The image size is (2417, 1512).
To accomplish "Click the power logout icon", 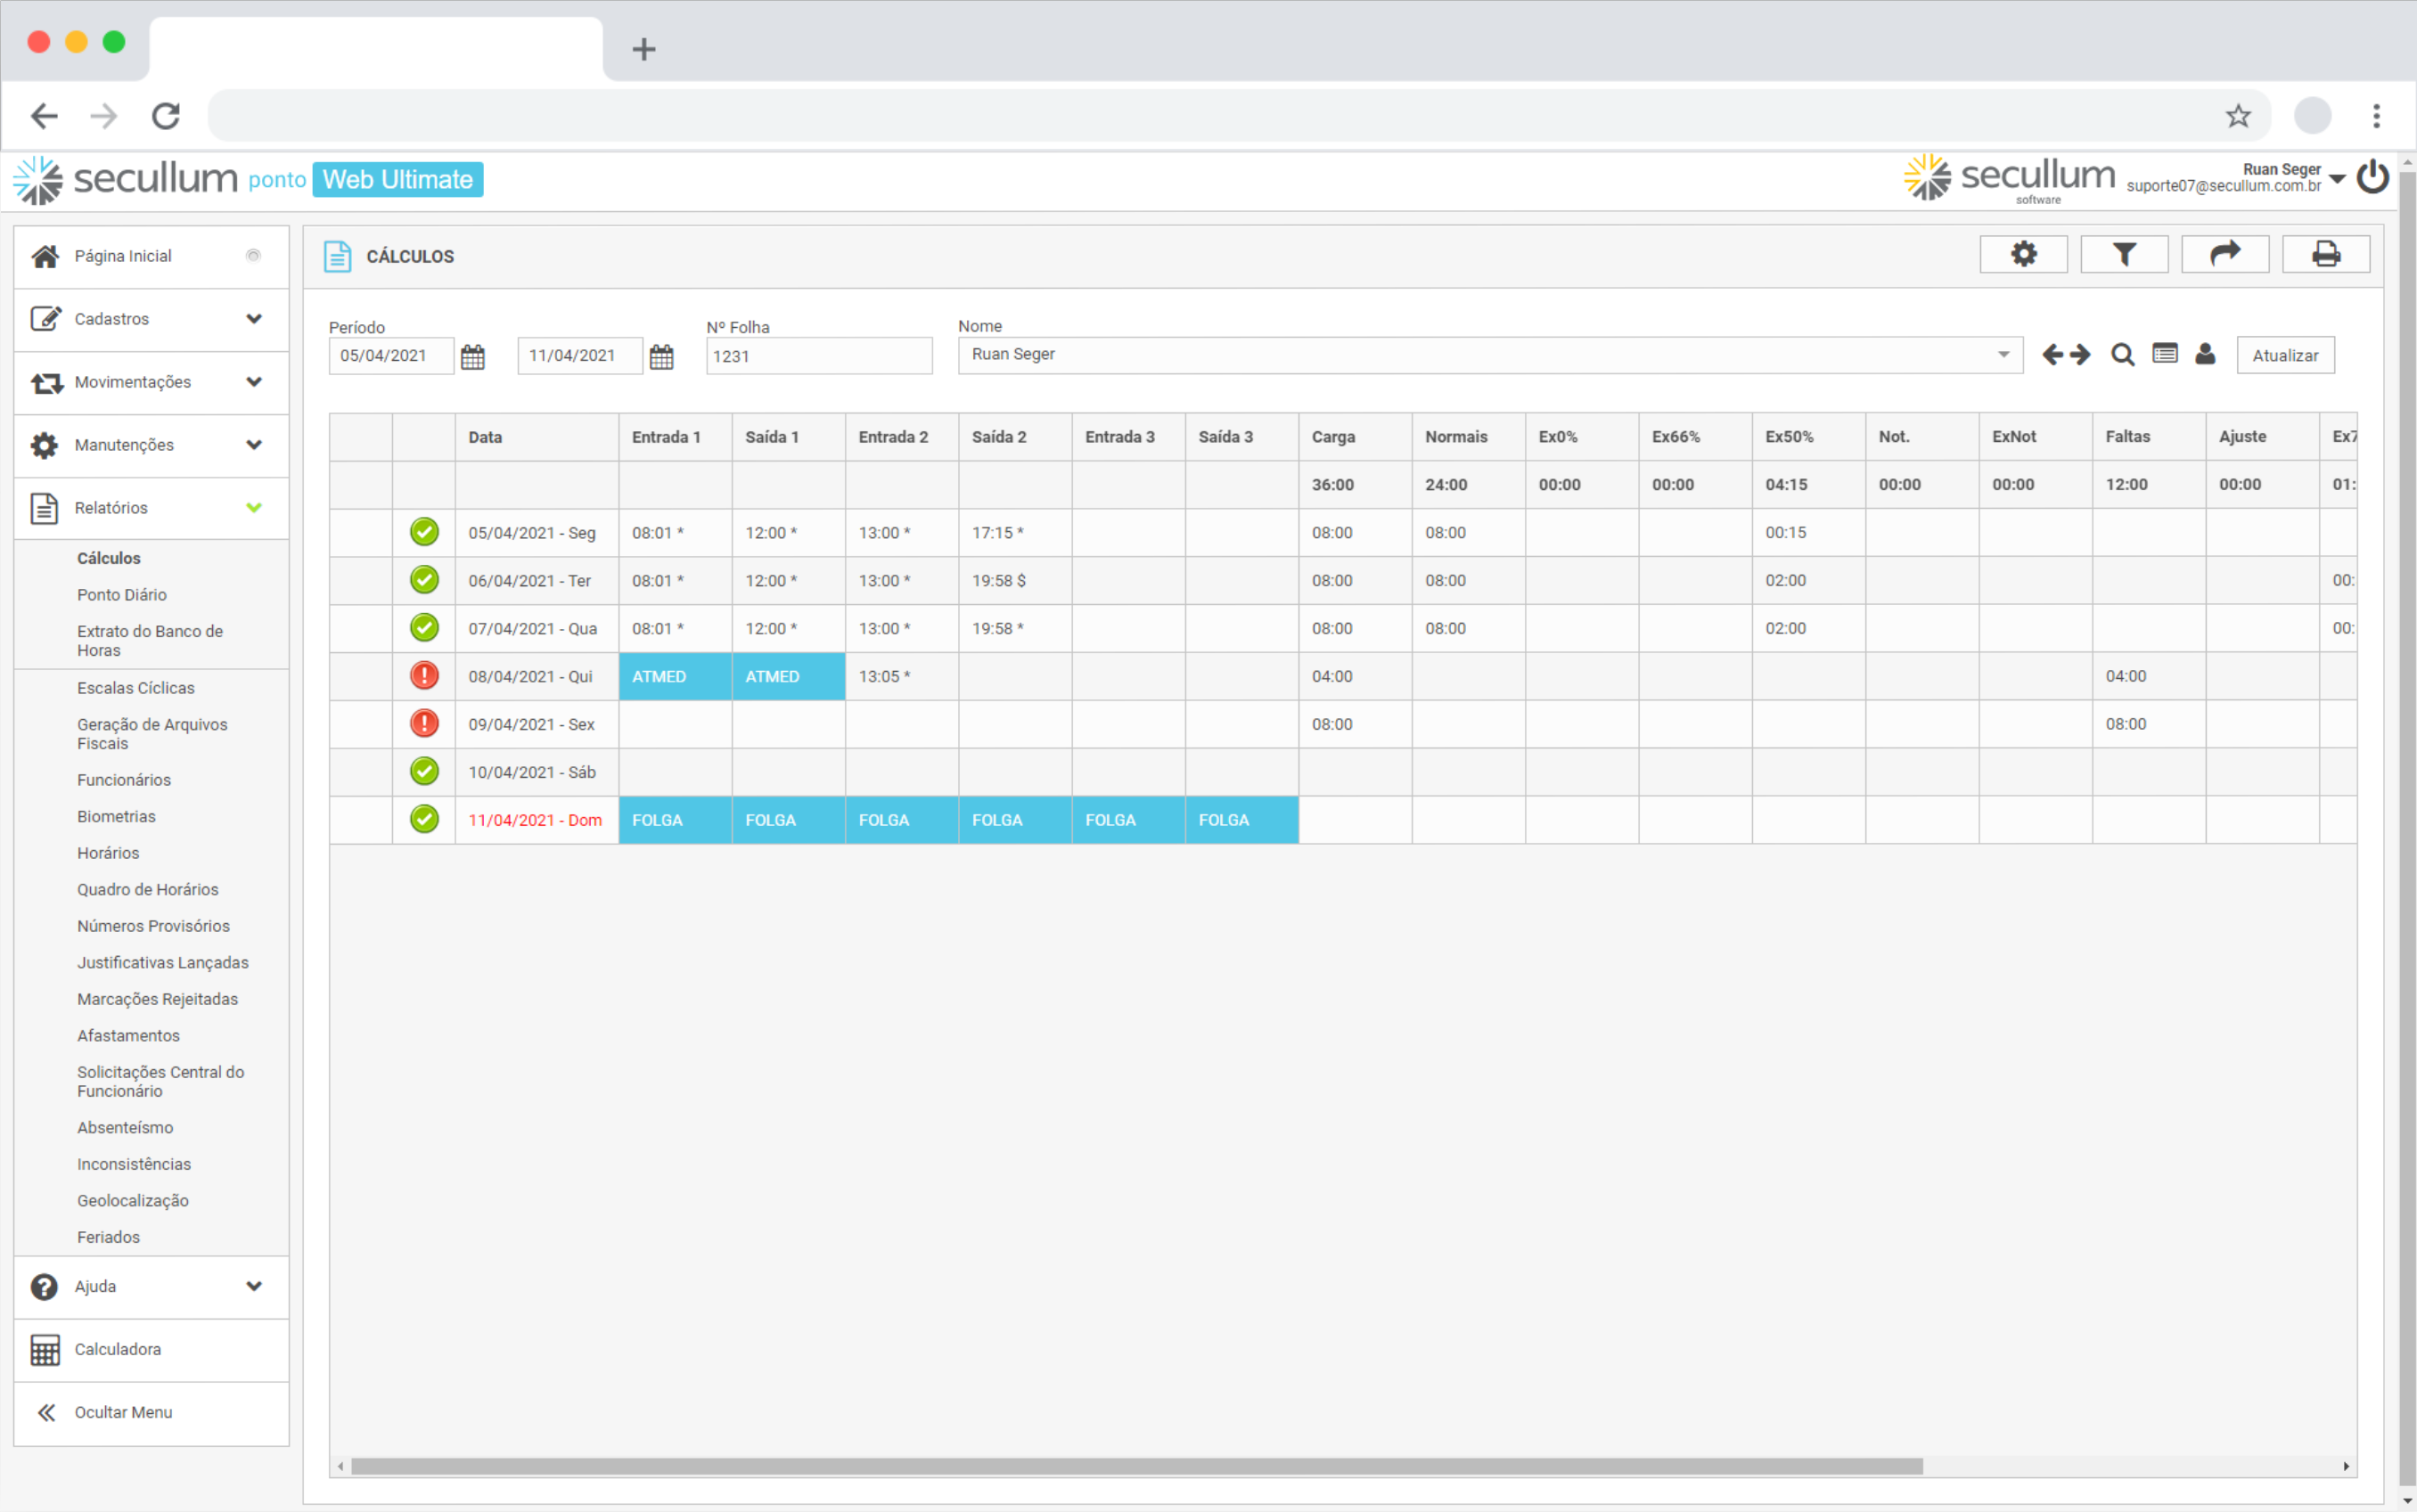I will click(2372, 178).
